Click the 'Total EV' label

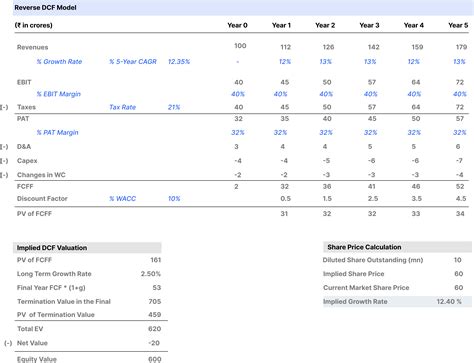(x=30, y=329)
